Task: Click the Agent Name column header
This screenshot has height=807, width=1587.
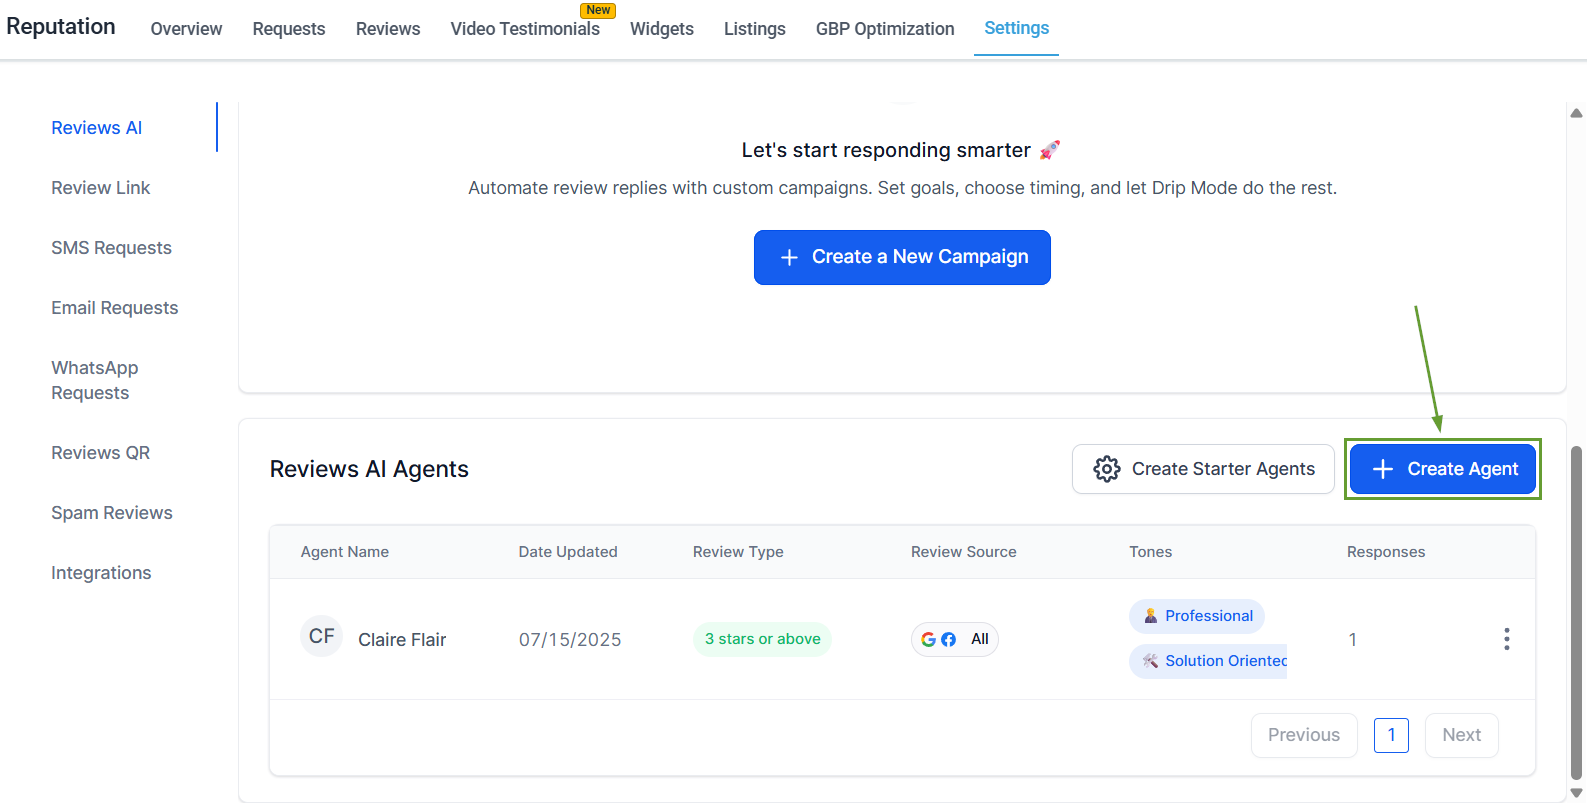Action: click(x=345, y=552)
